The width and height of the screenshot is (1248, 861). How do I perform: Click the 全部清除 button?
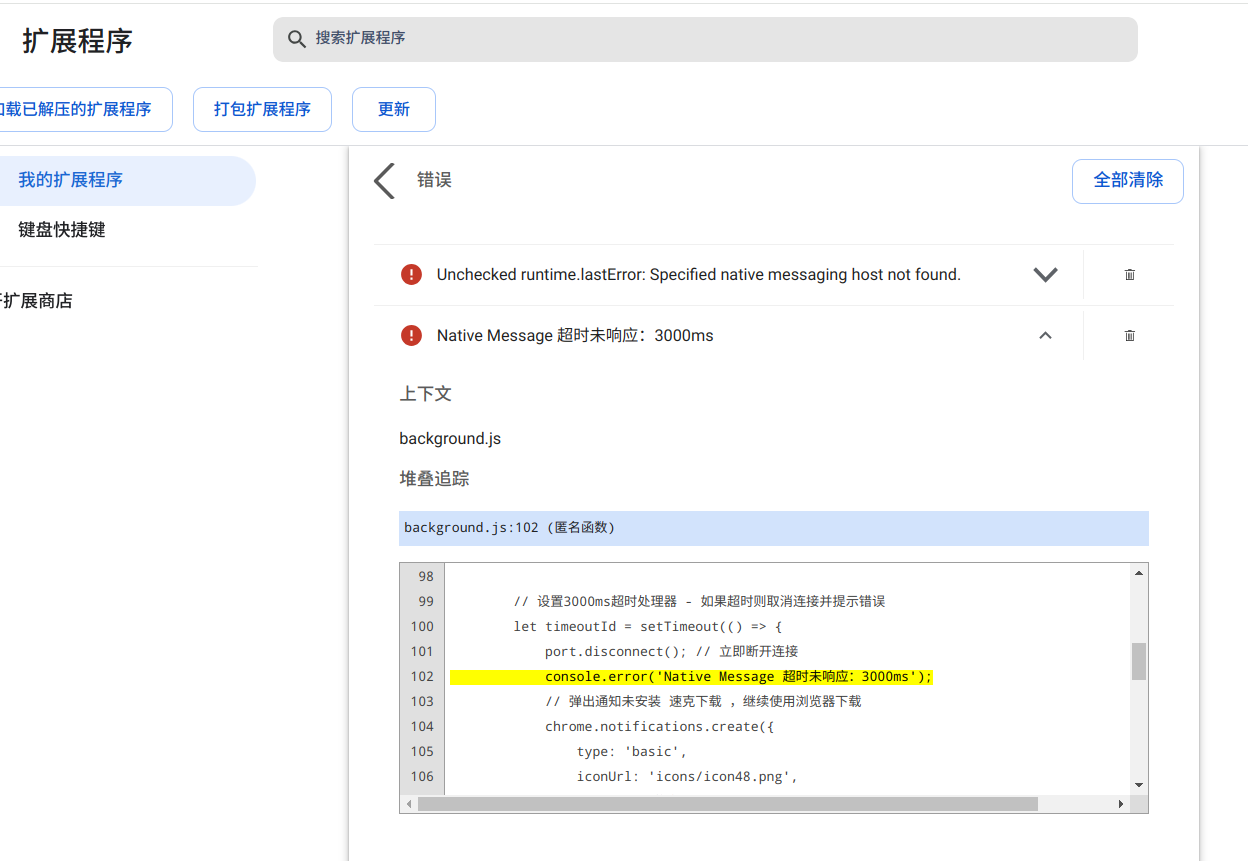click(x=1128, y=181)
